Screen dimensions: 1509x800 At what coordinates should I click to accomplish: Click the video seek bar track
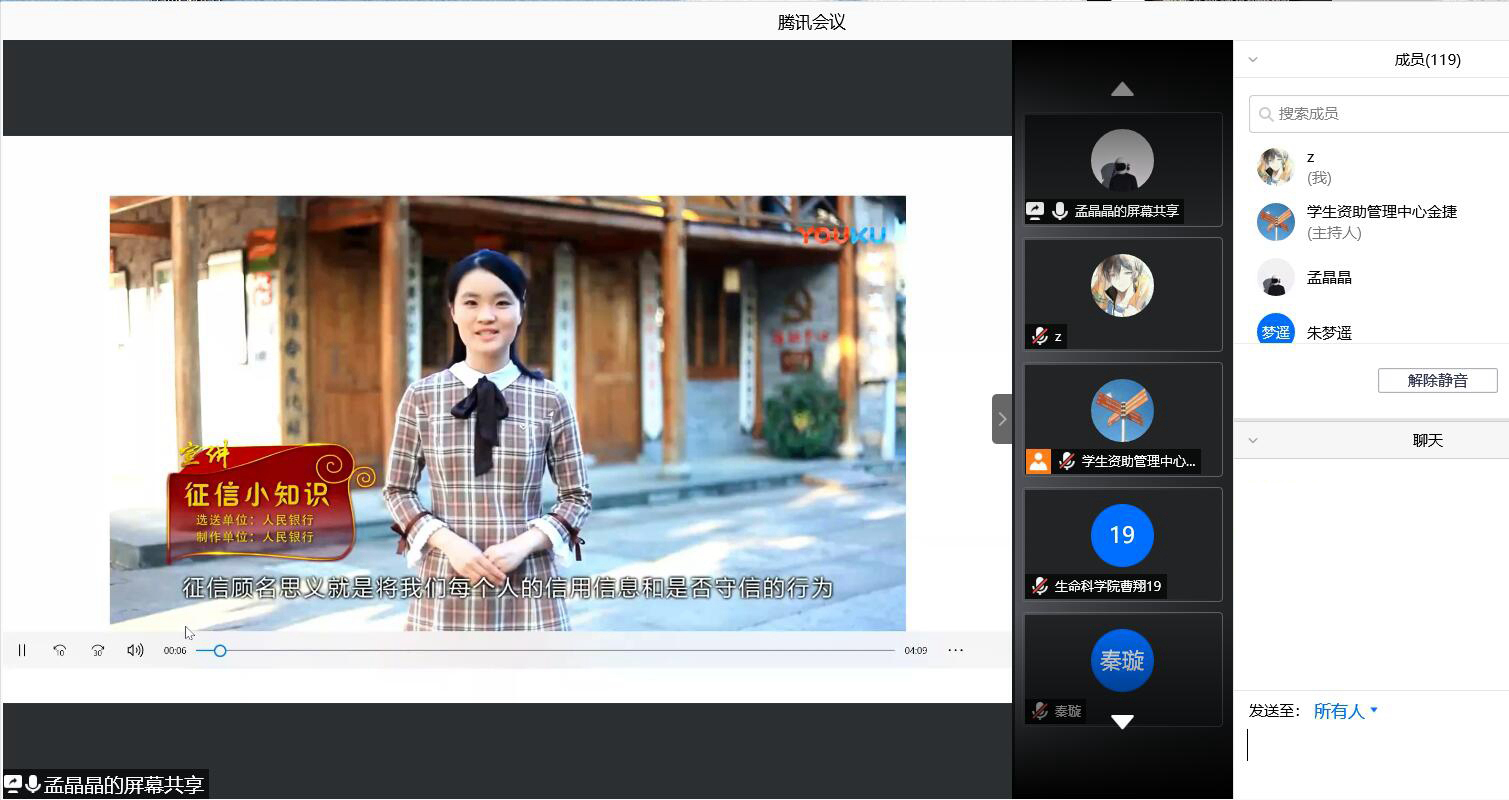[545, 650]
